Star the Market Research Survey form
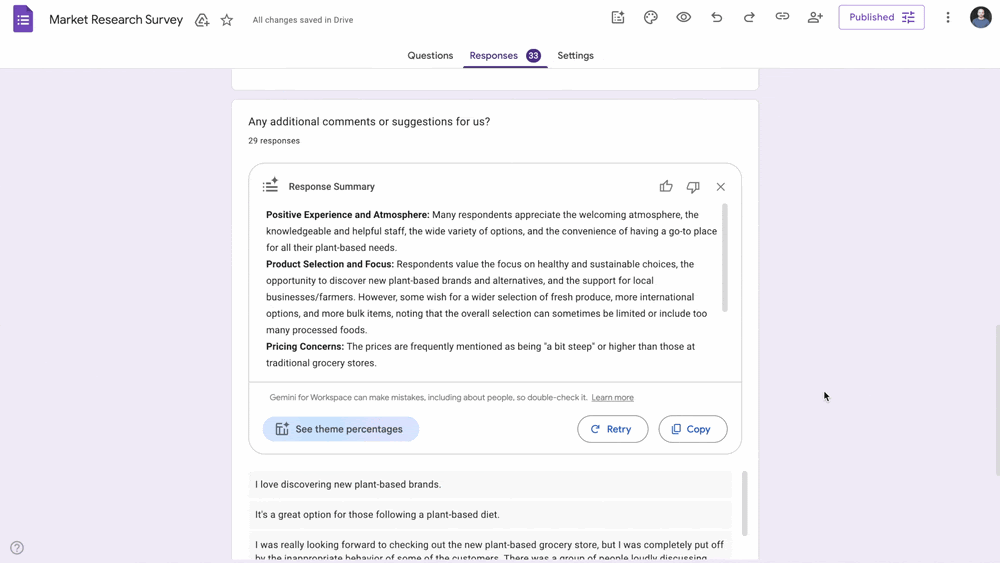The width and height of the screenshot is (1000, 563). pos(227,20)
